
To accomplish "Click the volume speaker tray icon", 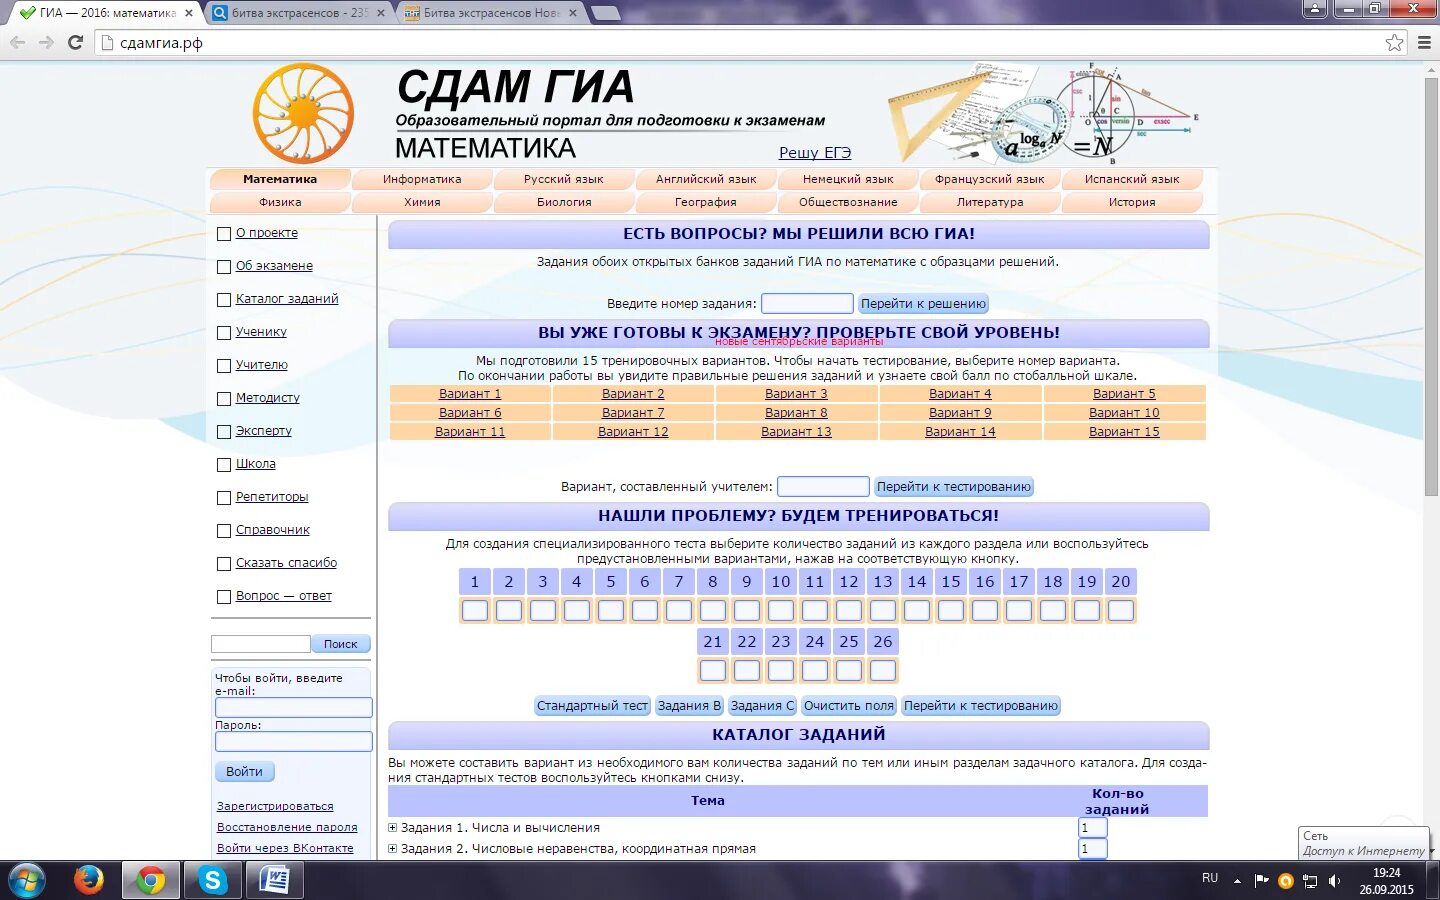I will [x=1334, y=881].
